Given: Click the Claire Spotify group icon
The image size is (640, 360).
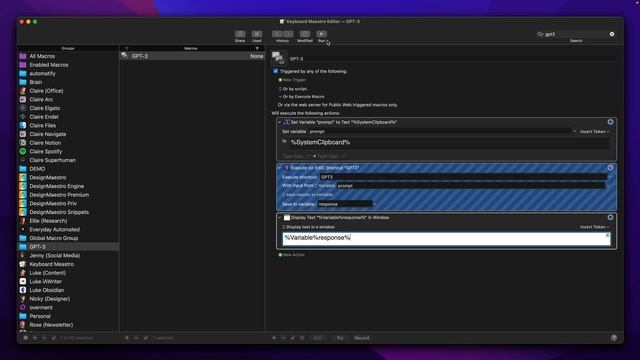Looking at the screenshot, I should point(23,151).
